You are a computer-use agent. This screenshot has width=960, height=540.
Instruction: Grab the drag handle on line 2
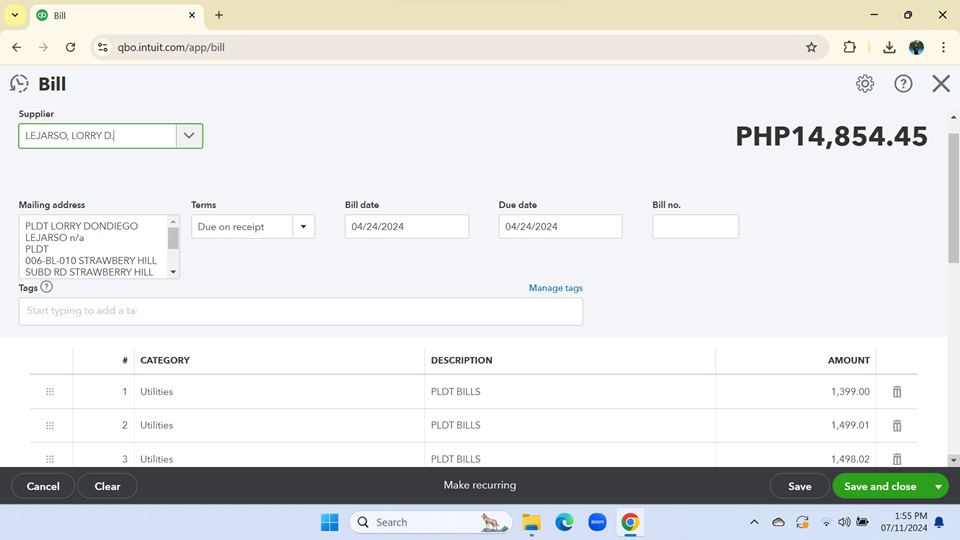click(x=50, y=426)
